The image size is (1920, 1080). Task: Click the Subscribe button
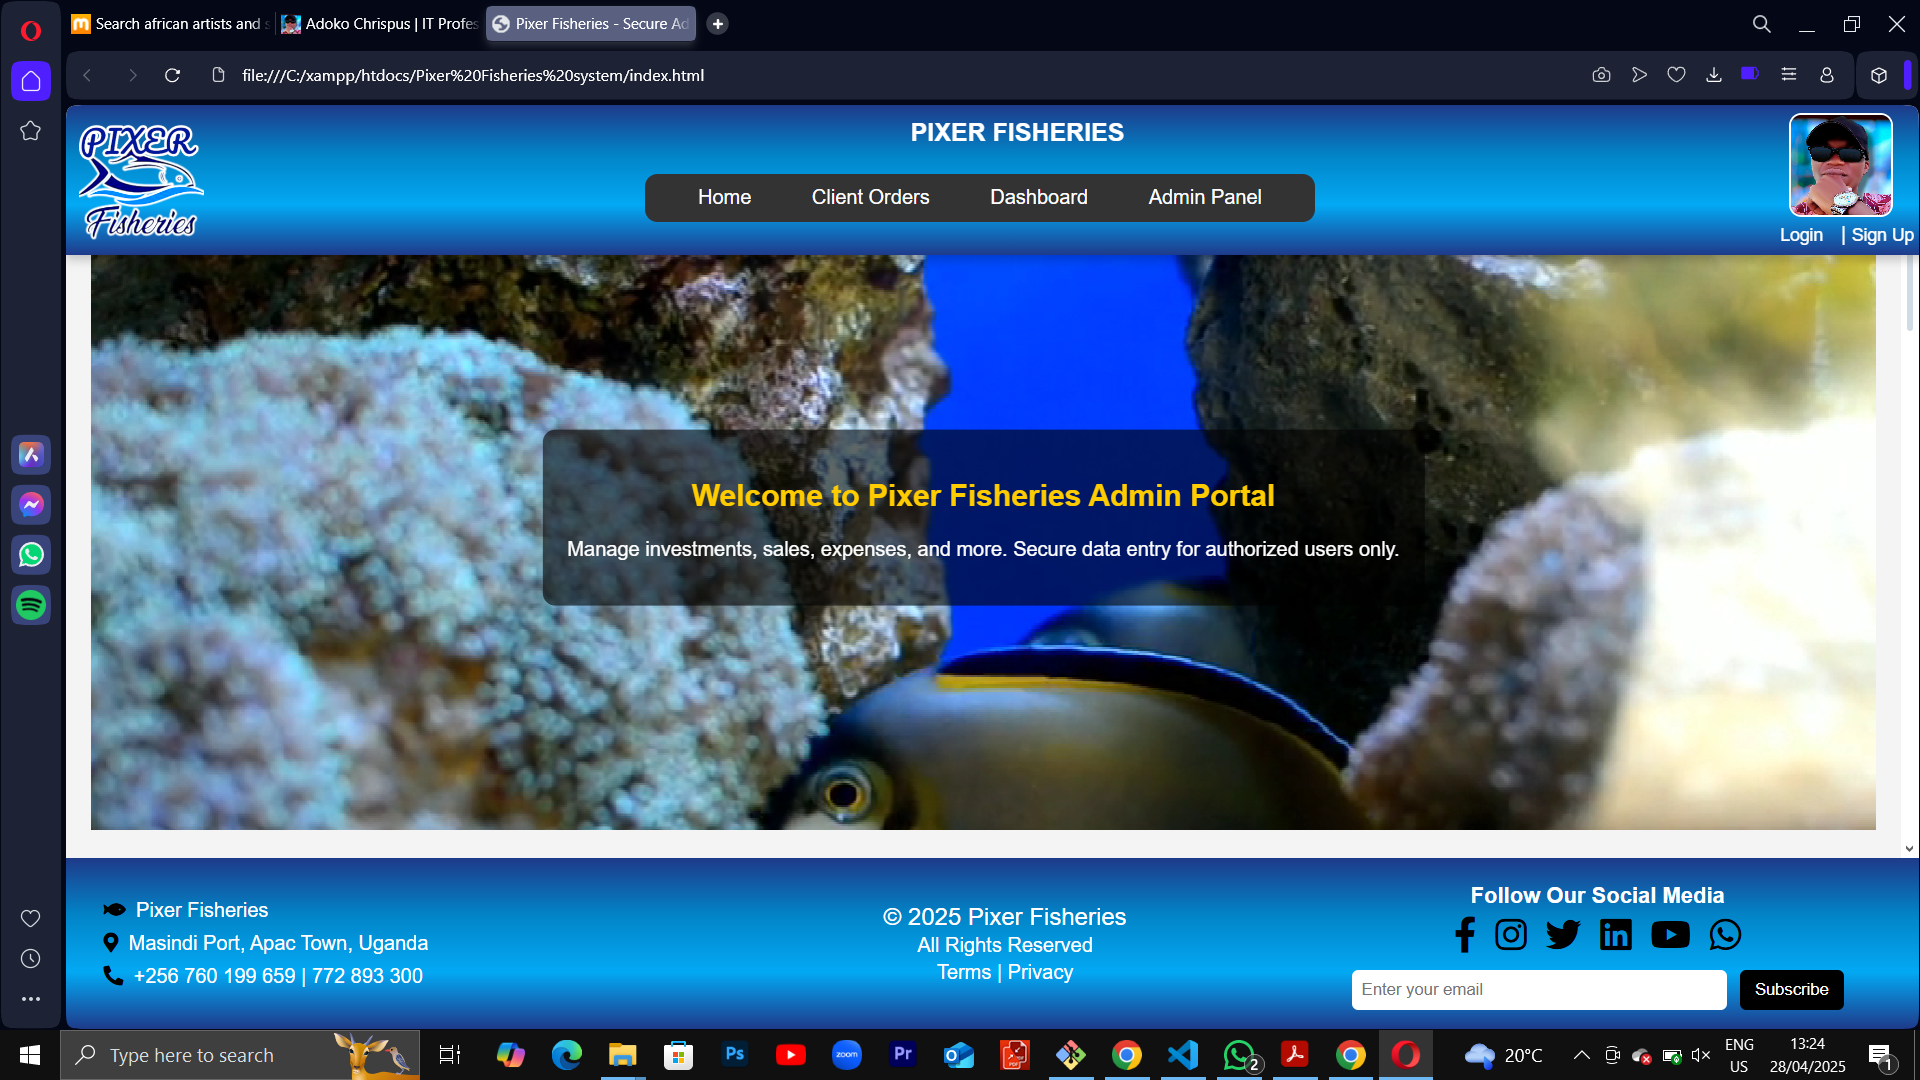click(1790, 989)
